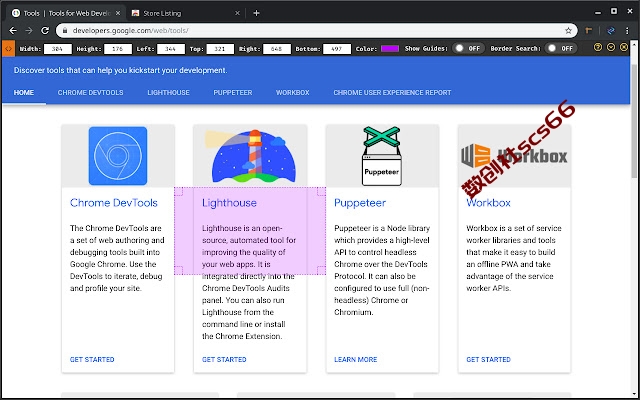The height and width of the screenshot is (400, 640).
Task: Click the padlock site info icon
Action: [64, 31]
